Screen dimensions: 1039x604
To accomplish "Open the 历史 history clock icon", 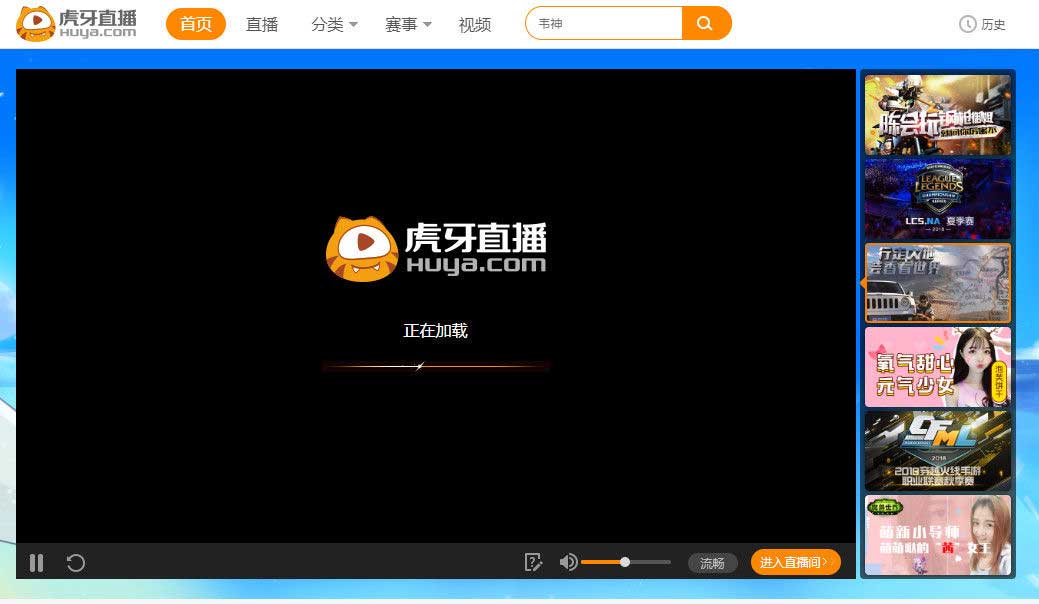I will [967, 24].
